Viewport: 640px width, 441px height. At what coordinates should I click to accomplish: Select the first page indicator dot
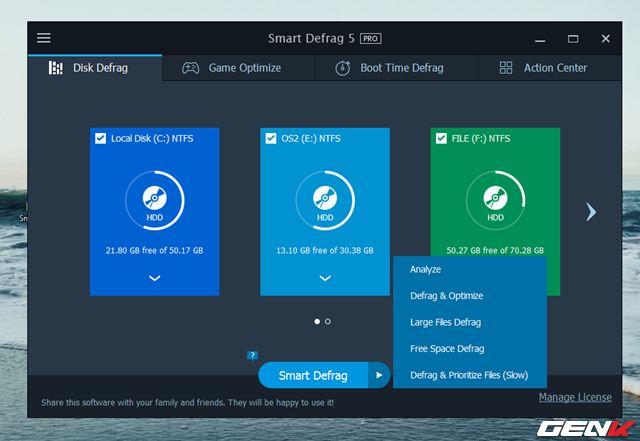click(317, 322)
